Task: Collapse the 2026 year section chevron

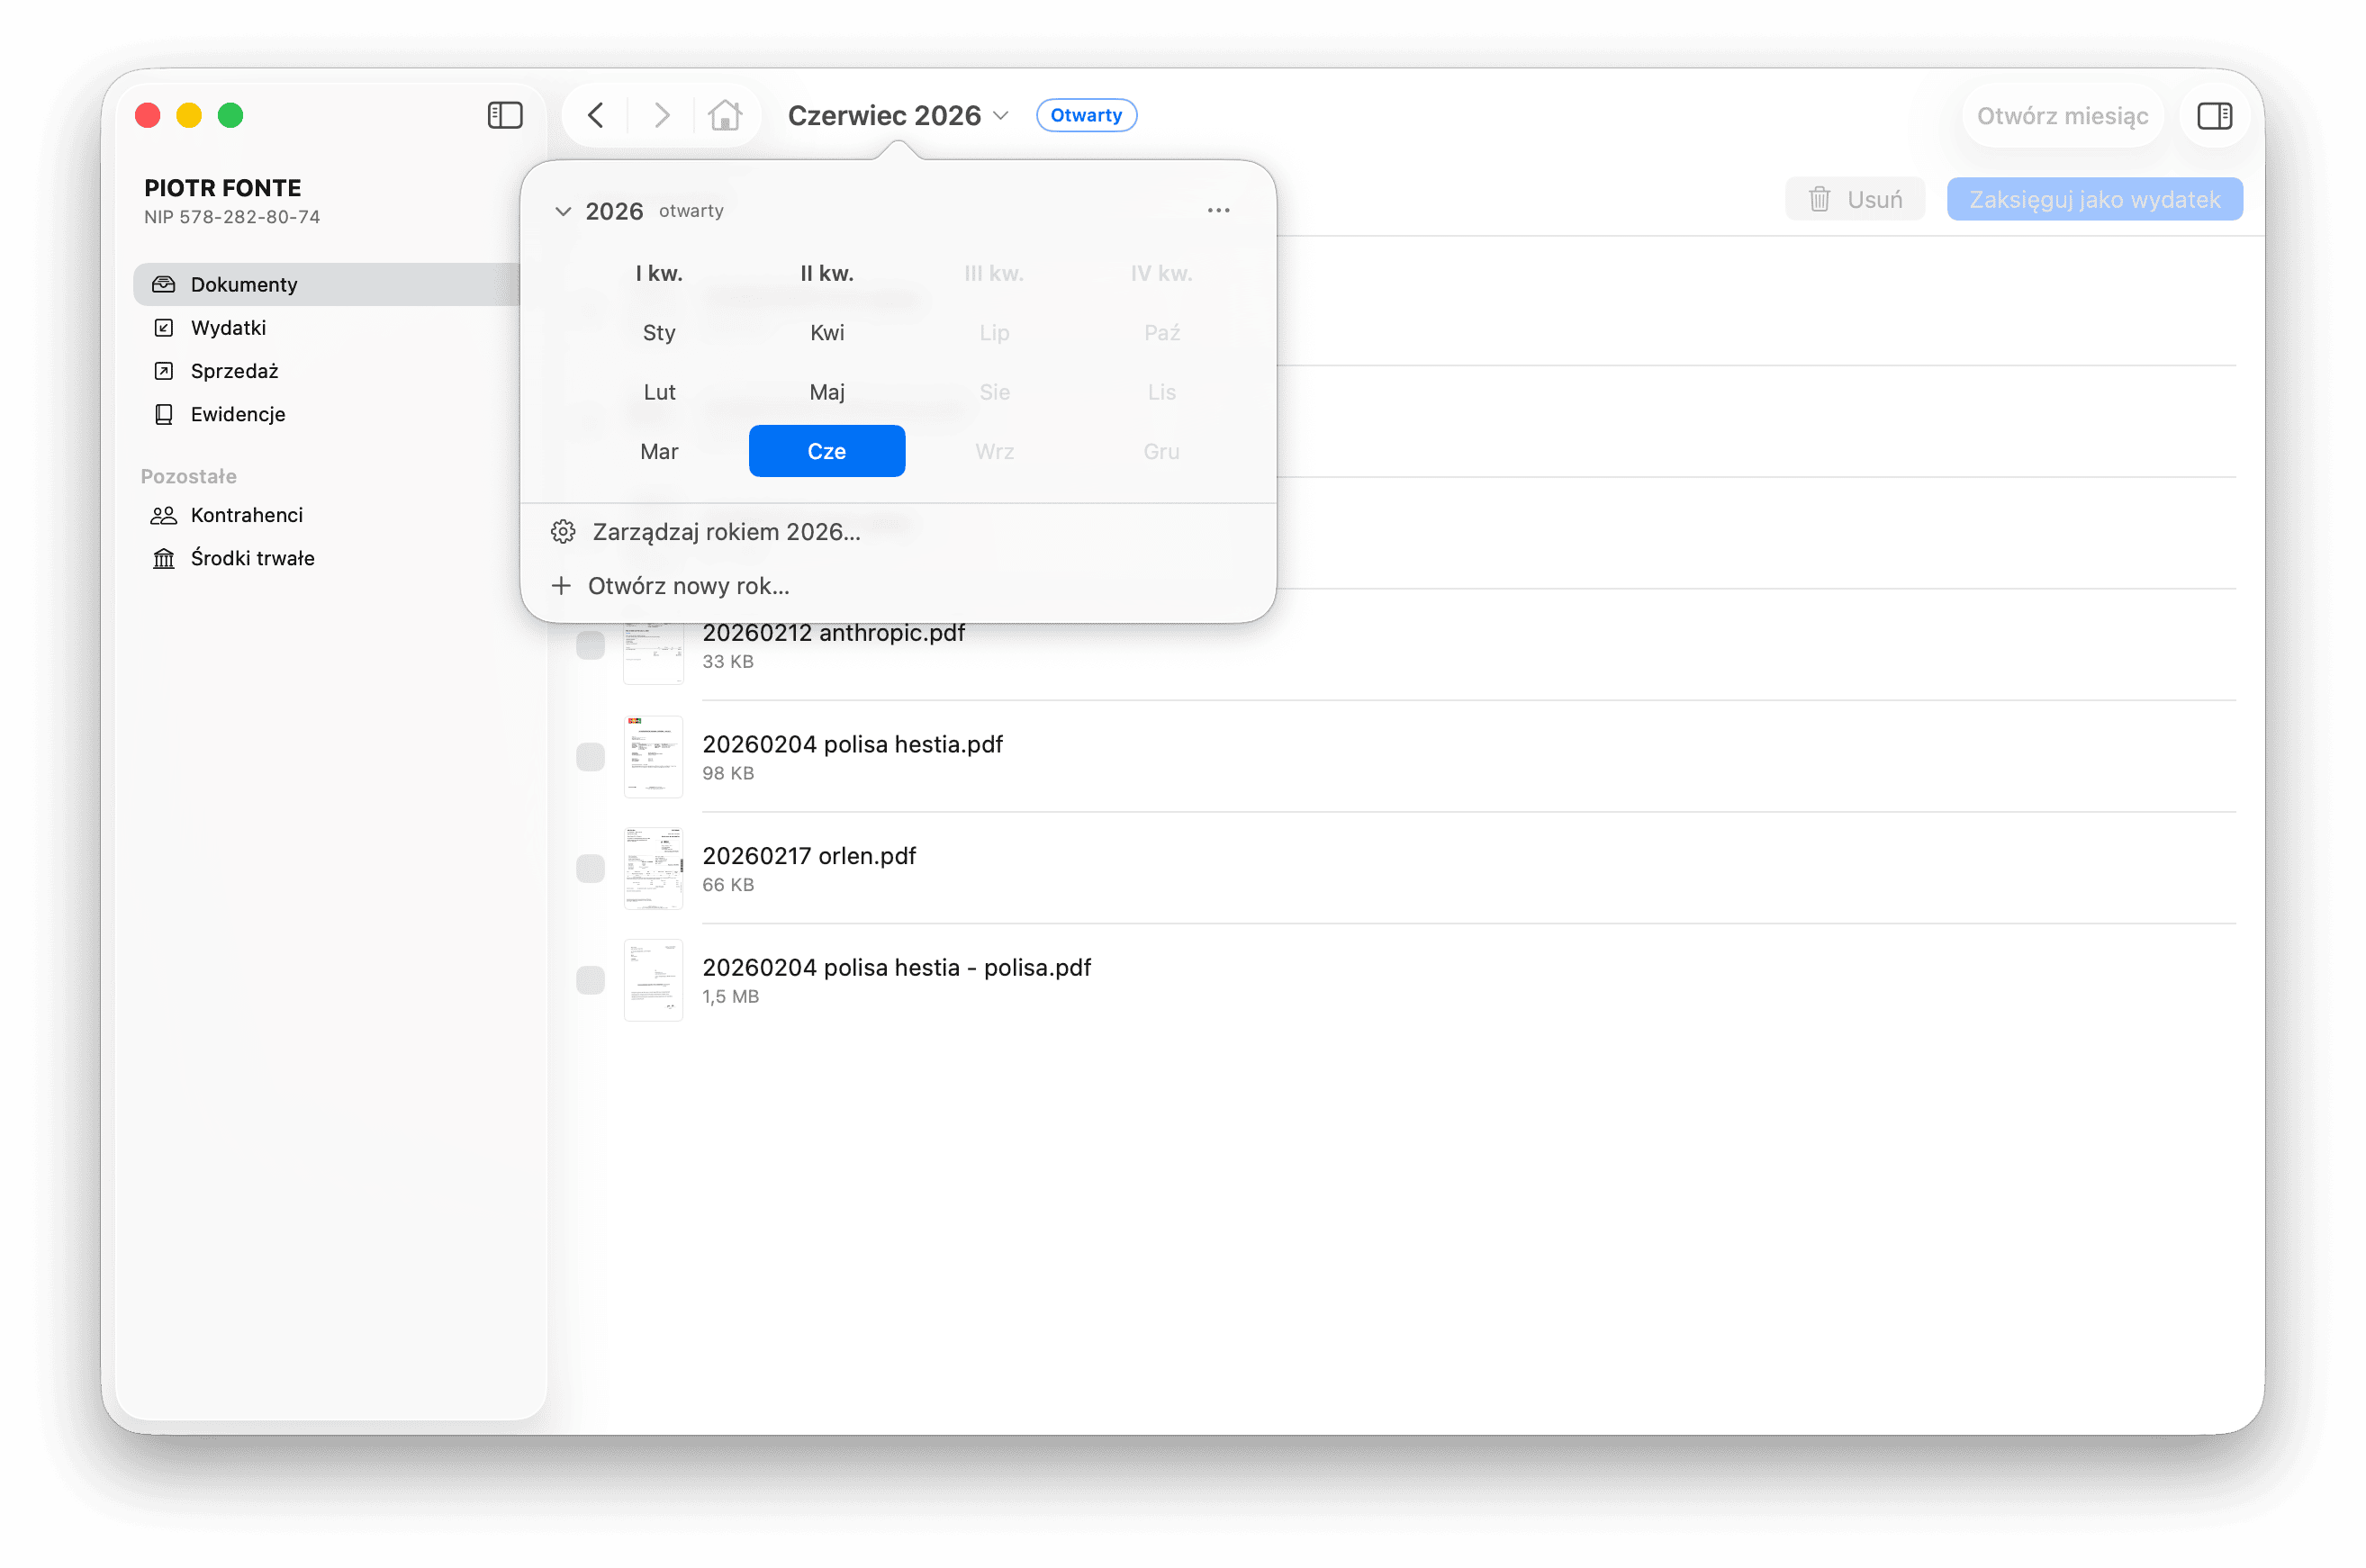Action: click(563, 211)
